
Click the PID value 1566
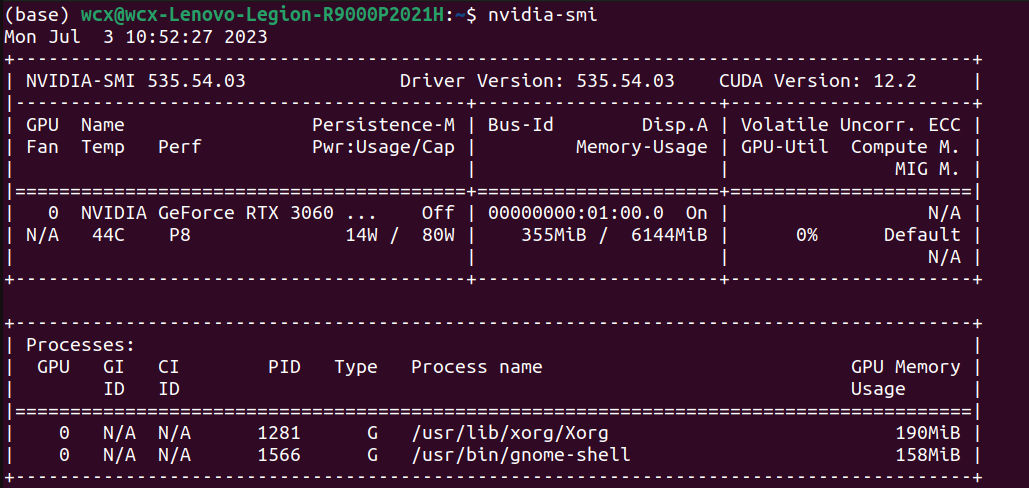tap(279, 455)
